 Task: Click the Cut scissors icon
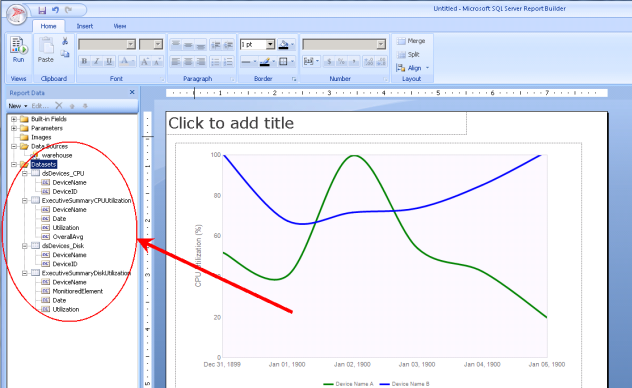tap(65, 41)
